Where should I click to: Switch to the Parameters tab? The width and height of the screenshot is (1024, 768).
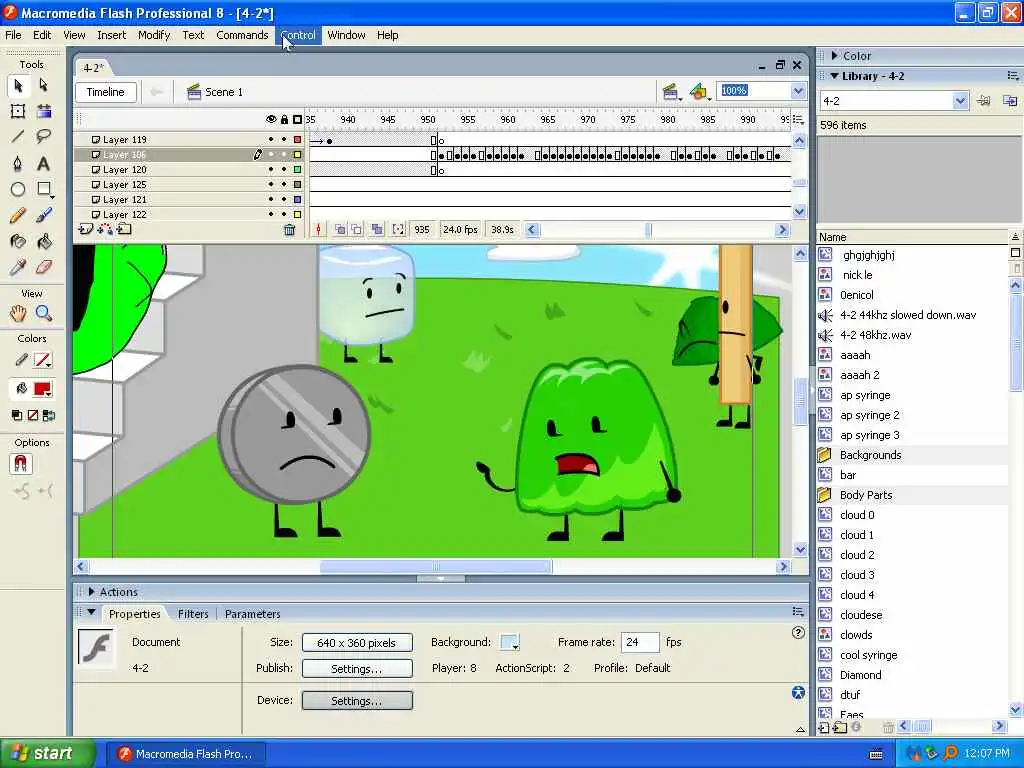tap(253, 614)
